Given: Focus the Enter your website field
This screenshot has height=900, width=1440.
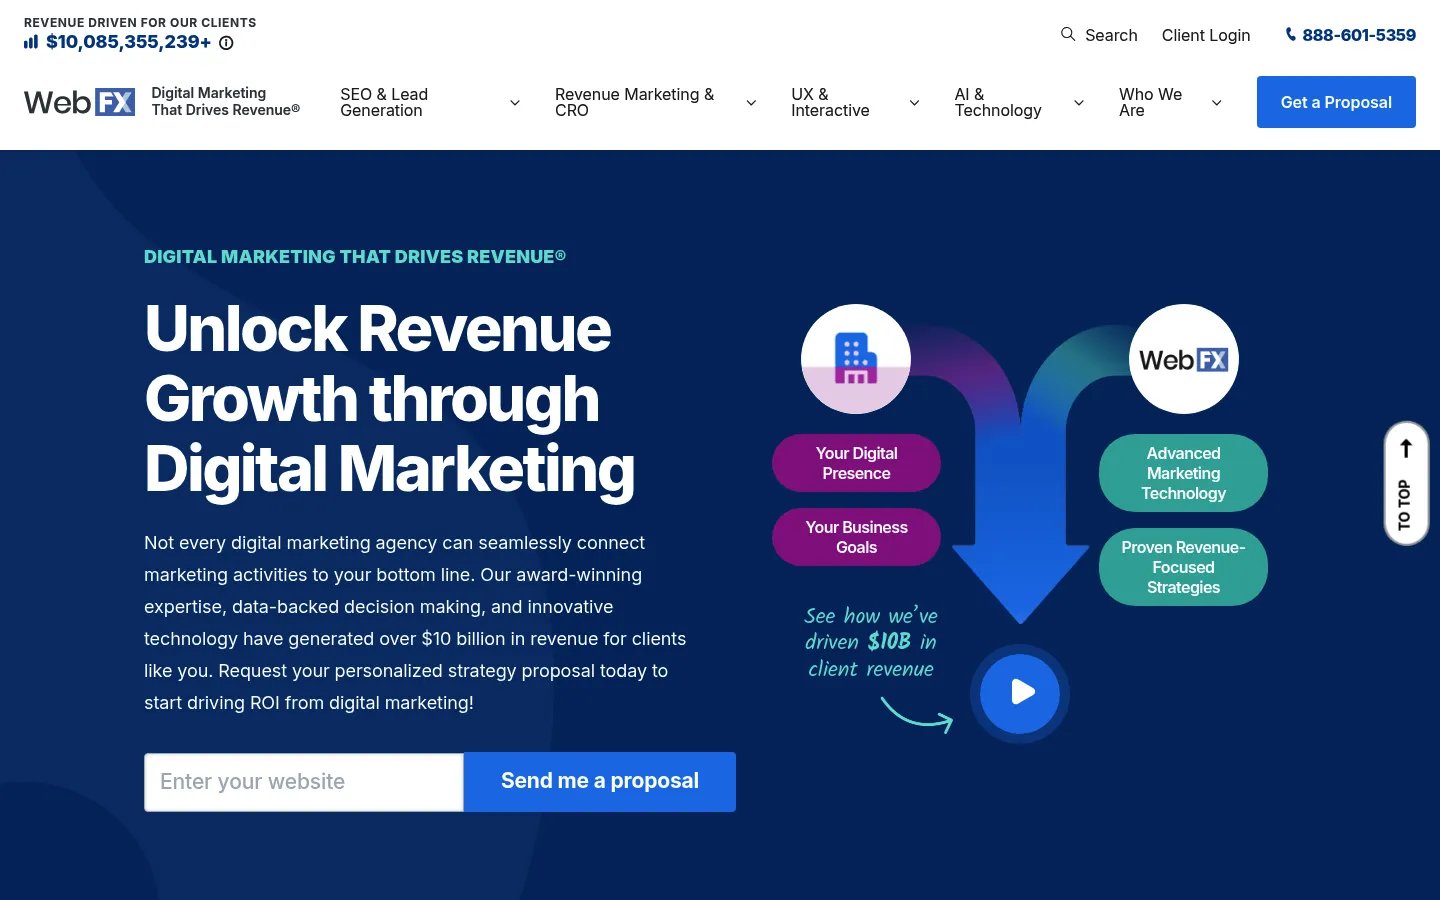Looking at the screenshot, I should point(304,782).
